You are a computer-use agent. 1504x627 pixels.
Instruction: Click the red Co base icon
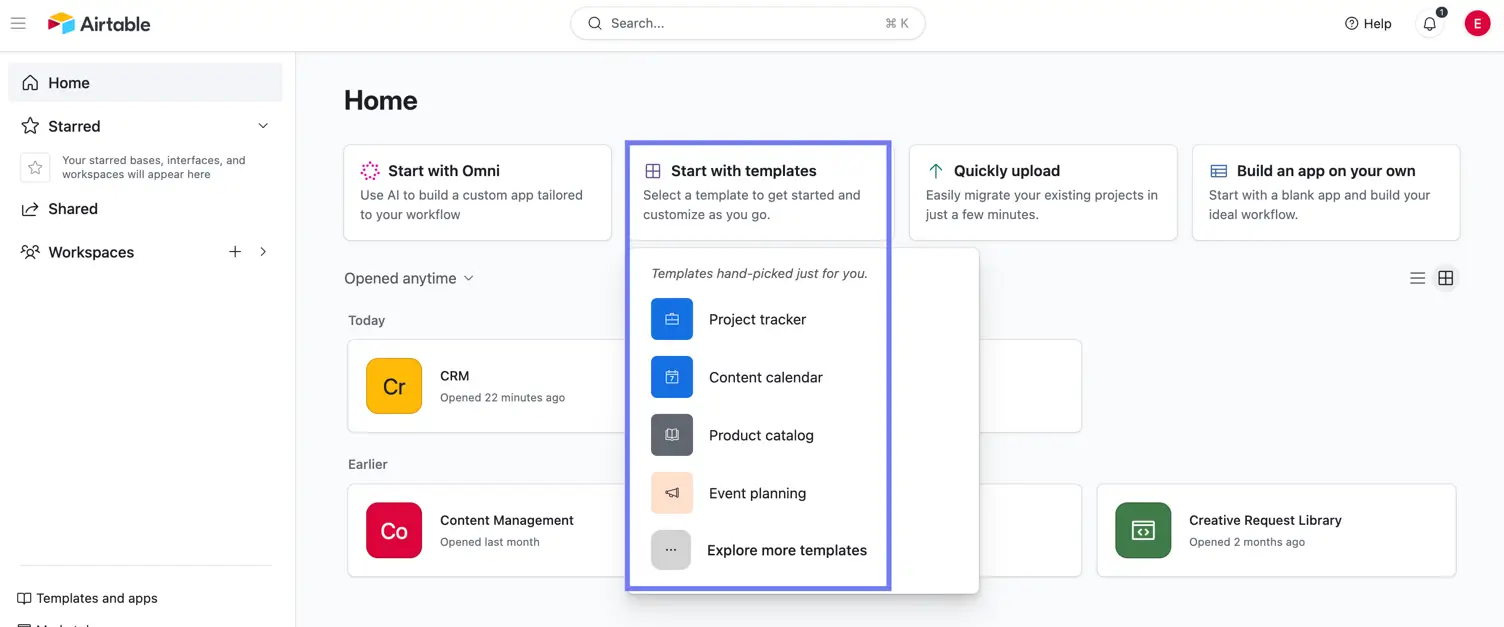(394, 530)
